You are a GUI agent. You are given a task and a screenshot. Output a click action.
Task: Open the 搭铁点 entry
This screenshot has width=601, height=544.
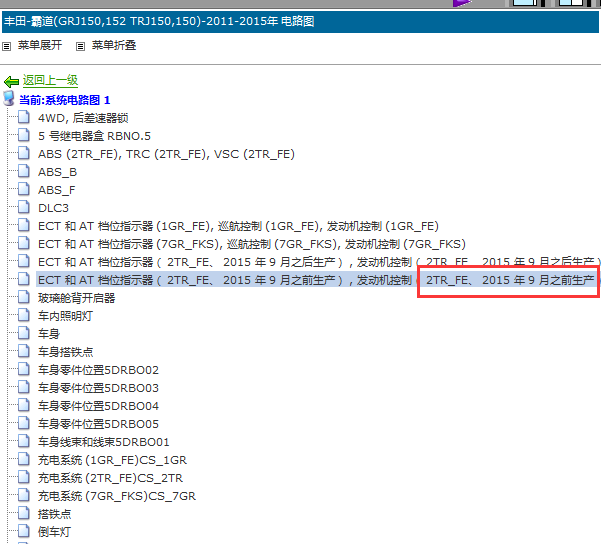click(54, 514)
